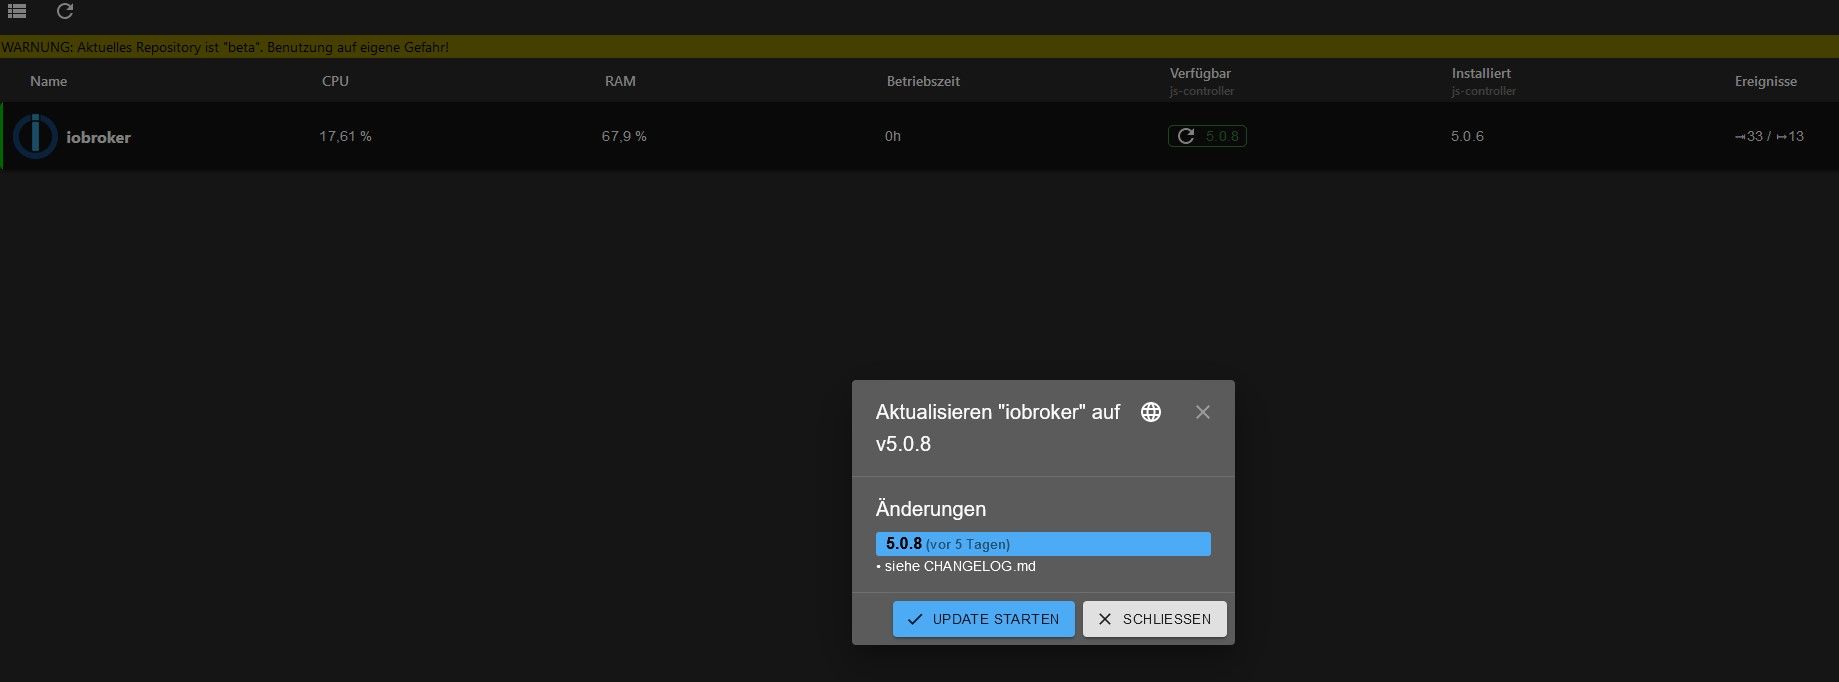Click the RAM column header
This screenshot has width=1839, height=682.
(620, 81)
